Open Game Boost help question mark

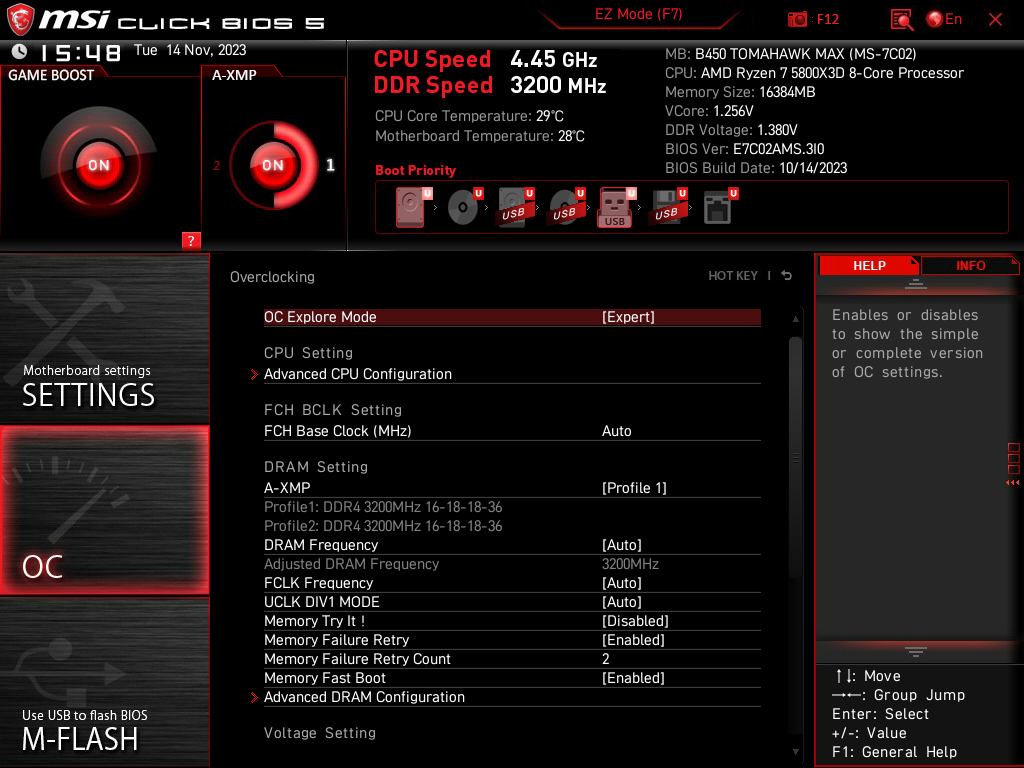tap(191, 240)
